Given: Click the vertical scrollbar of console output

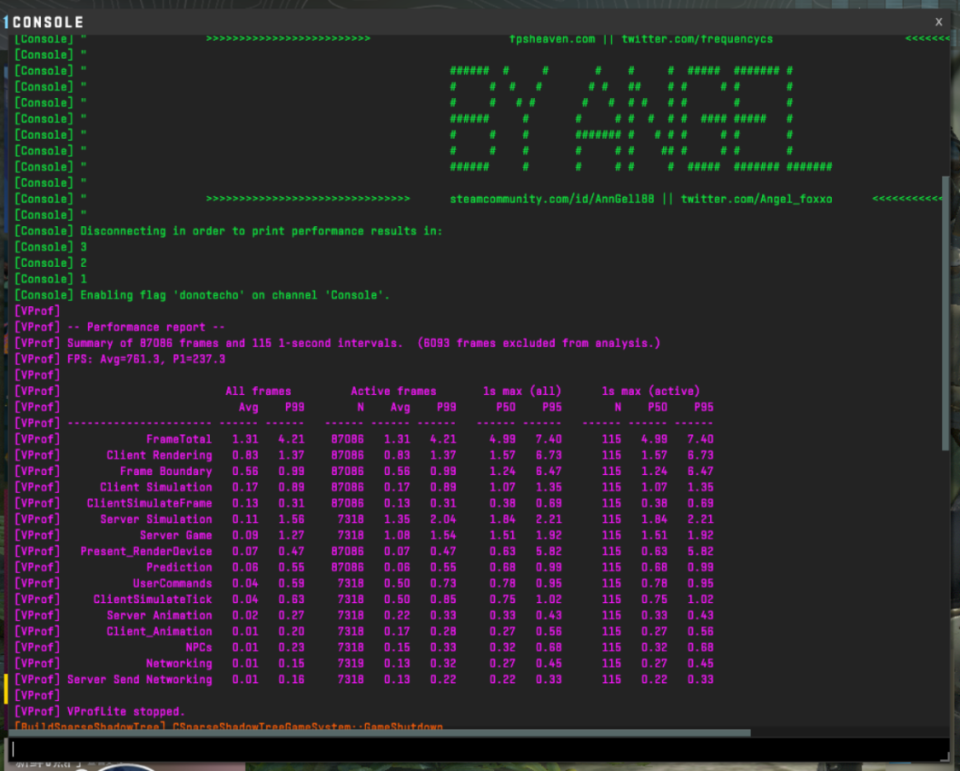Looking at the screenshot, I should click(946, 314).
